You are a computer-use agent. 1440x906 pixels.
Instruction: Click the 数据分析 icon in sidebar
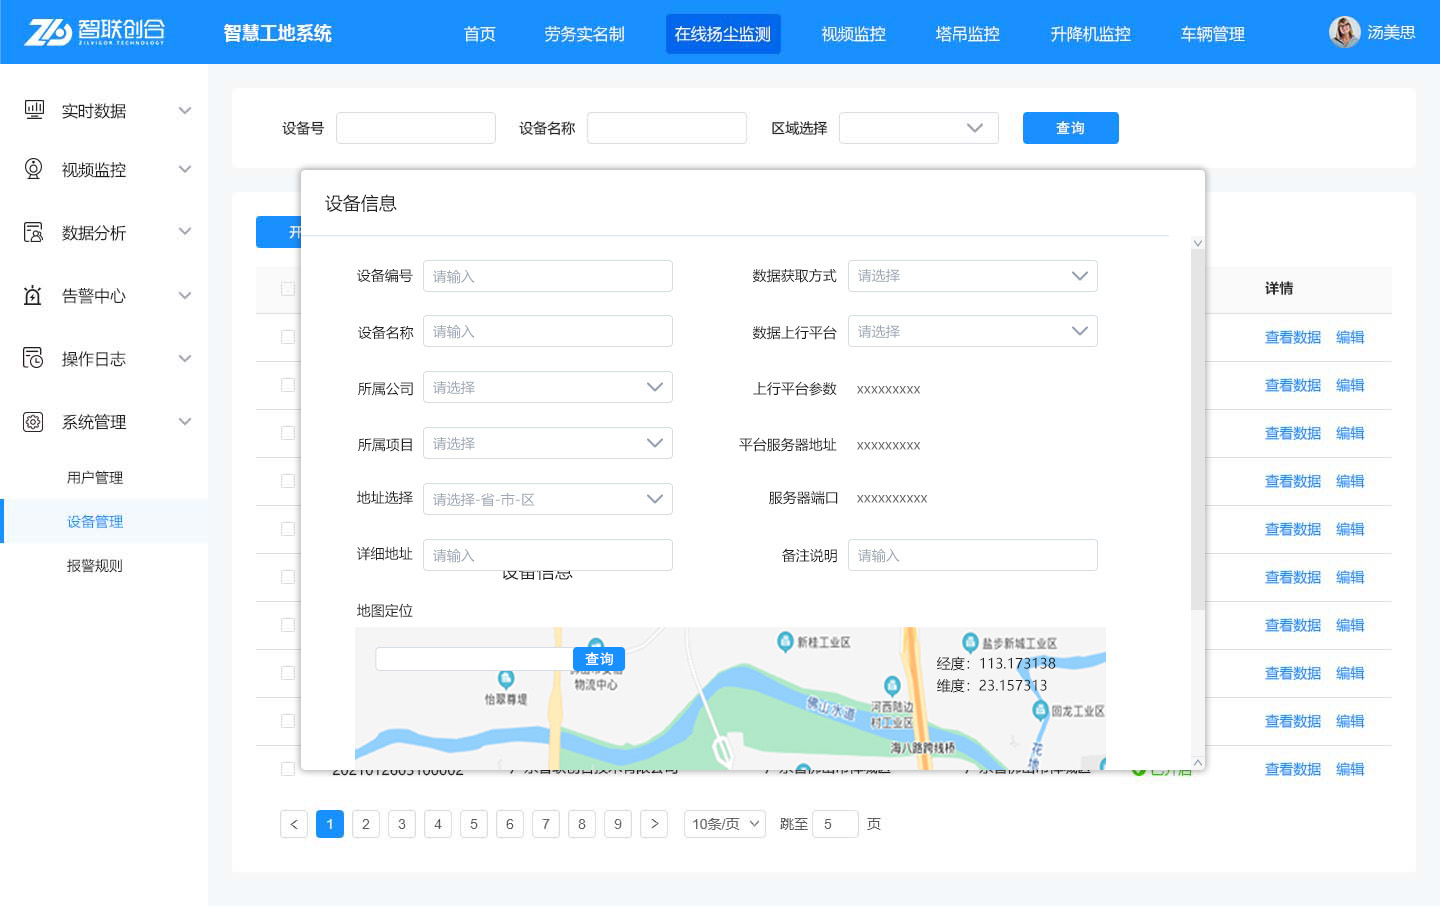coord(34,232)
